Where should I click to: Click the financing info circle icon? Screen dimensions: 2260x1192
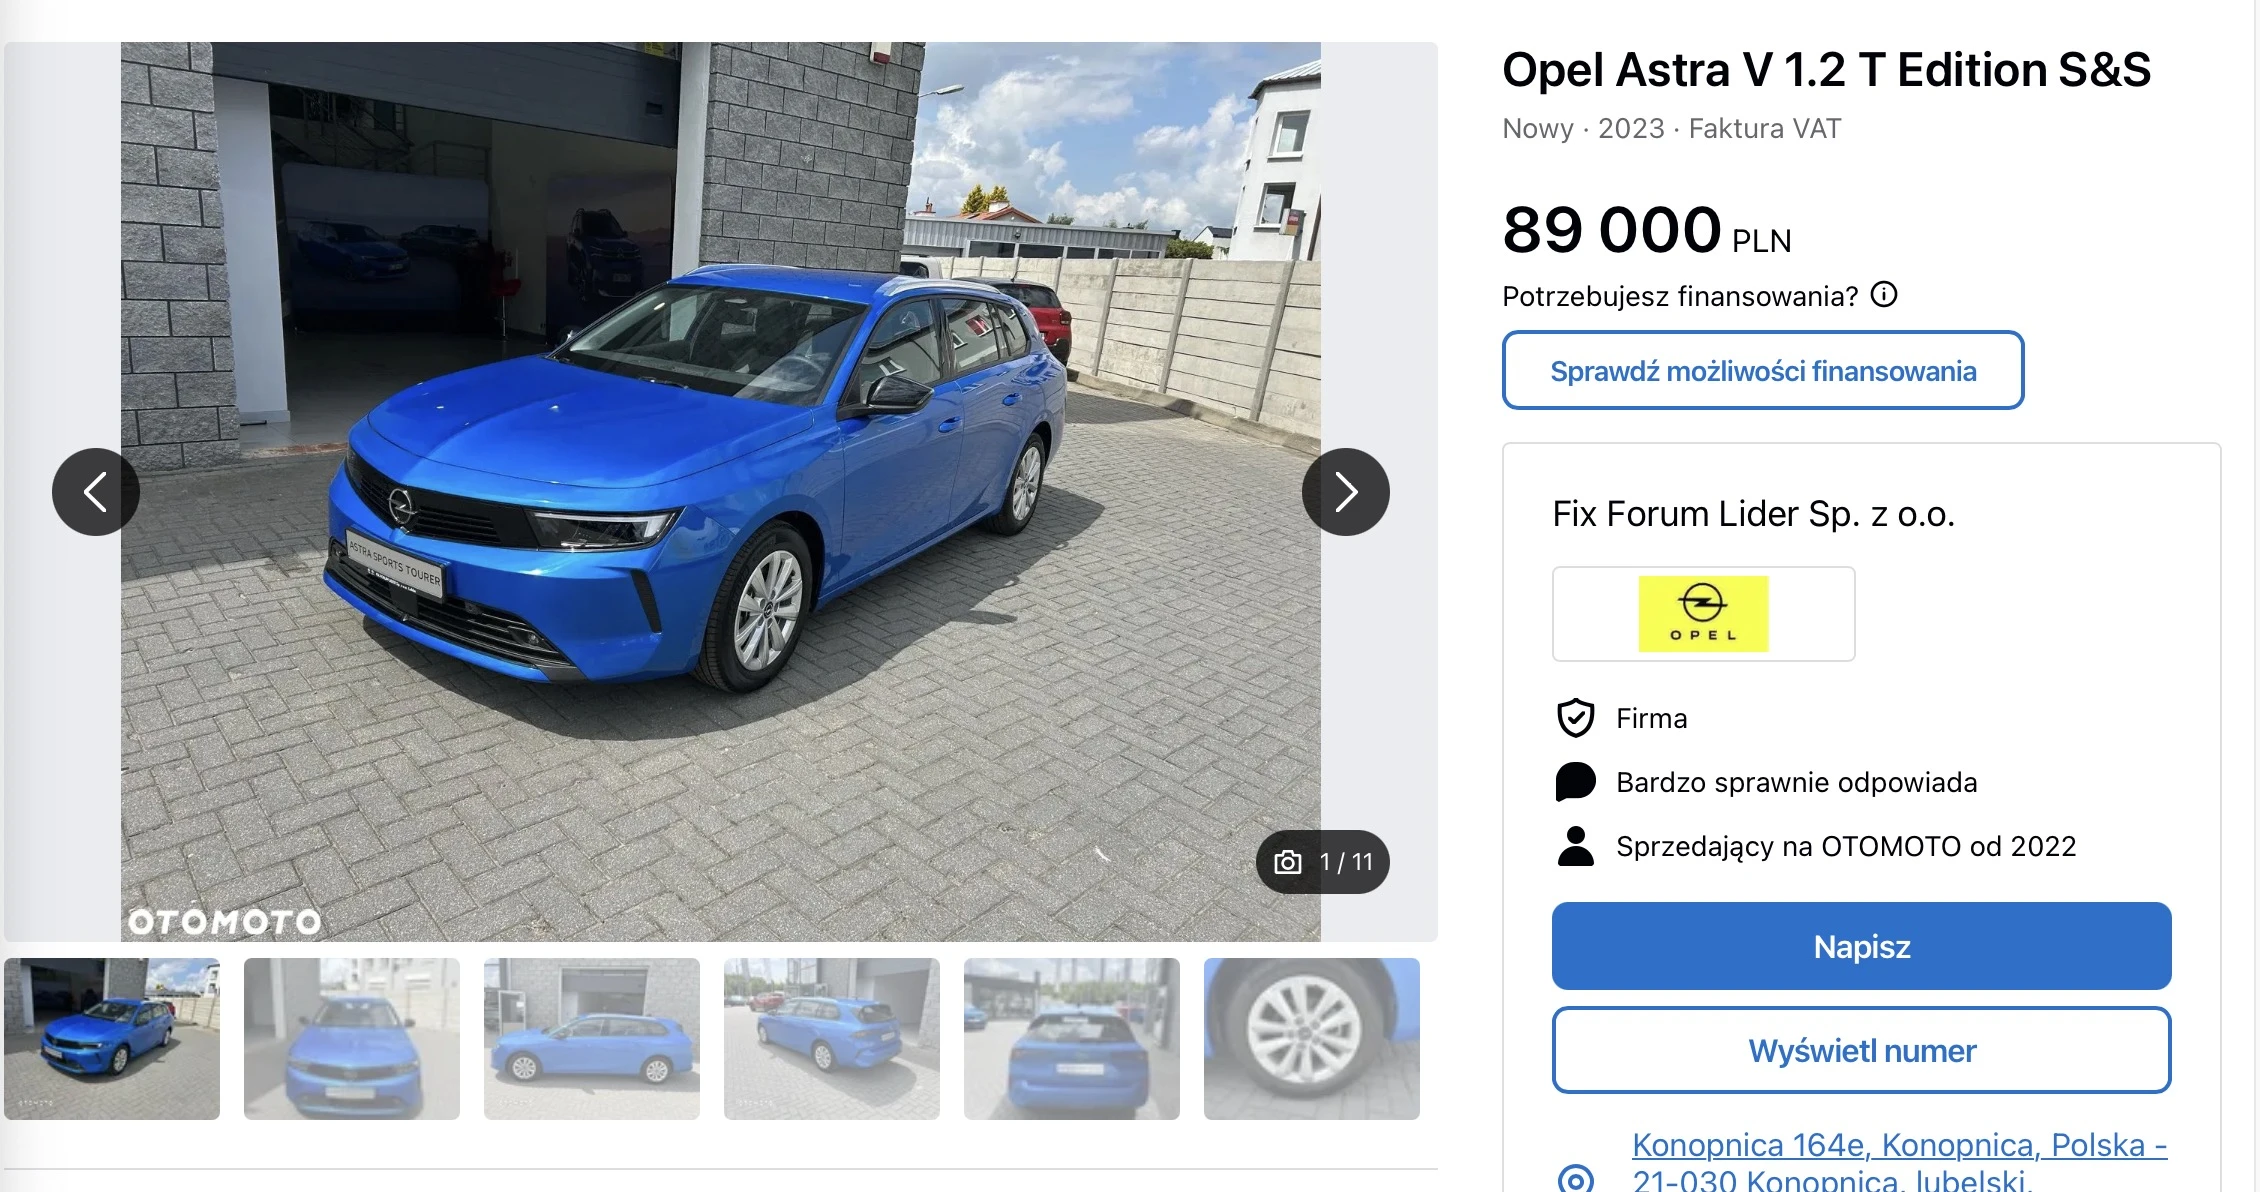coord(1884,295)
